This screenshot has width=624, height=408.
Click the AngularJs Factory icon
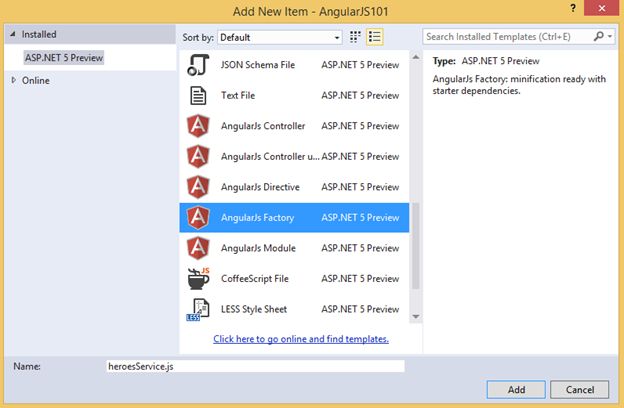point(198,218)
